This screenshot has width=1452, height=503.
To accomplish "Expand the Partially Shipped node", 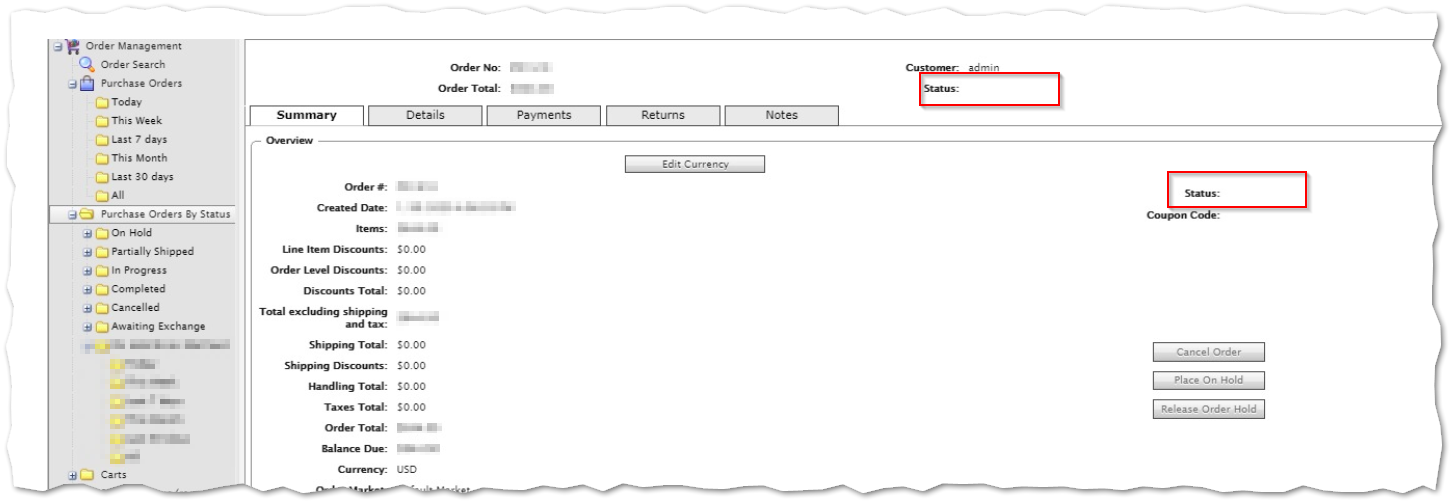I will 87,252.
